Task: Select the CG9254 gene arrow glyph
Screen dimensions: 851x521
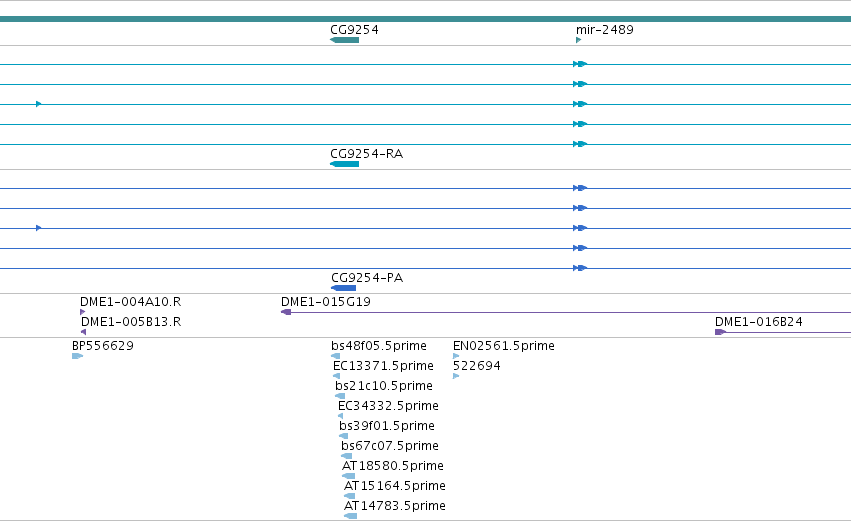Action: (344, 40)
